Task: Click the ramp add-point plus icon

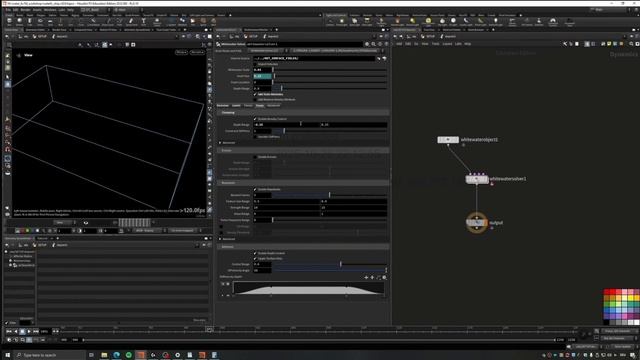Action: pyautogui.click(x=366, y=278)
